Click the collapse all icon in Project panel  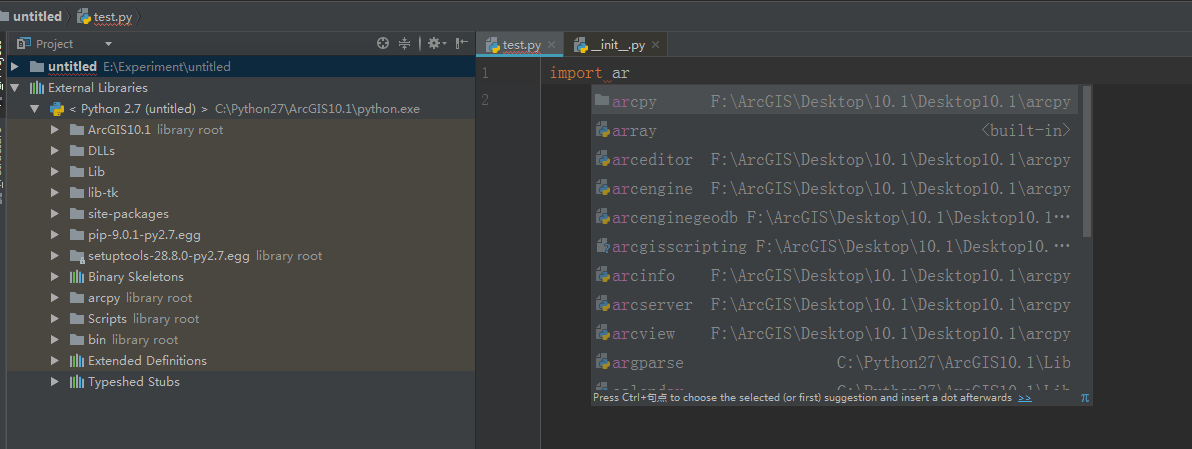405,43
